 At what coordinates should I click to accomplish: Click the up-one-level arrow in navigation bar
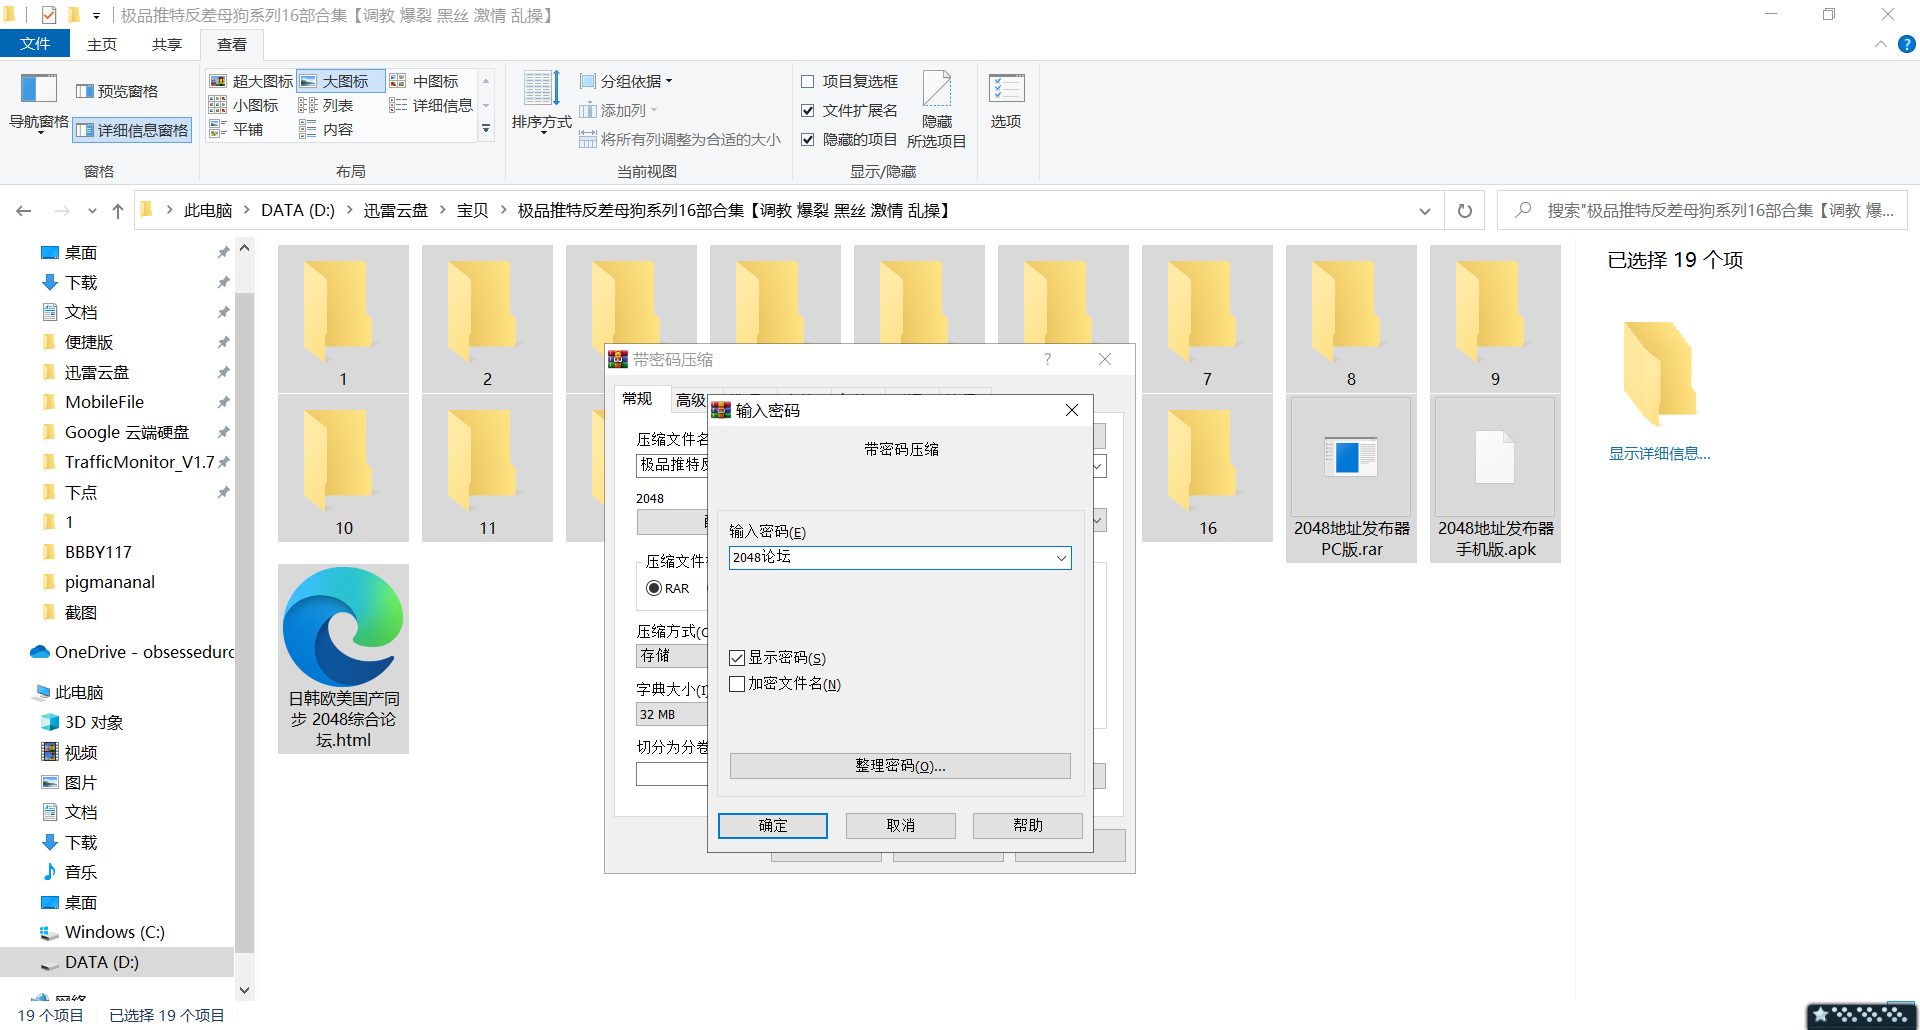point(118,211)
